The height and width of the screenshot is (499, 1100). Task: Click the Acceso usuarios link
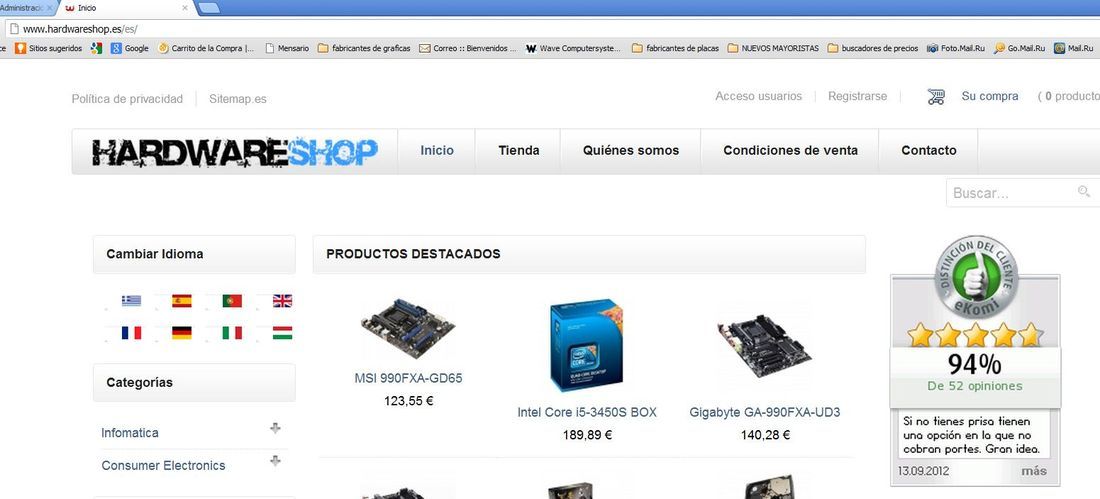(x=758, y=96)
